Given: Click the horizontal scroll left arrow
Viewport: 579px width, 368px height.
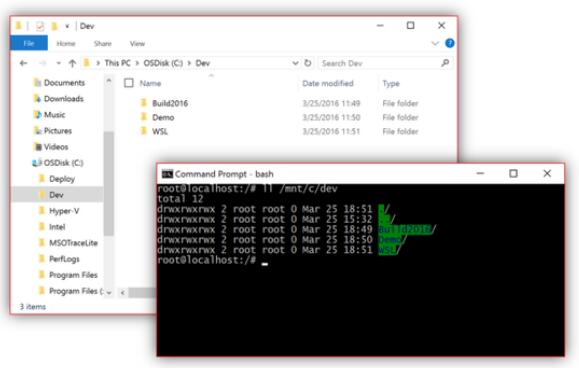Looking at the screenshot, I should [123, 293].
